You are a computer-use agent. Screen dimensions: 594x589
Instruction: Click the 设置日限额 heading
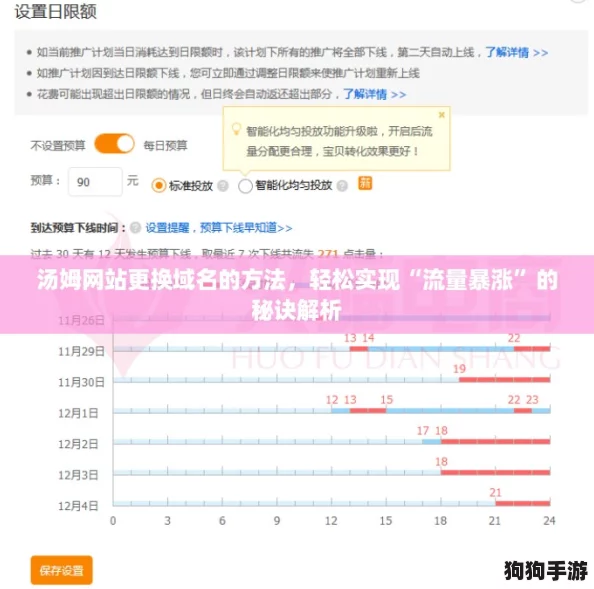point(56,11)
